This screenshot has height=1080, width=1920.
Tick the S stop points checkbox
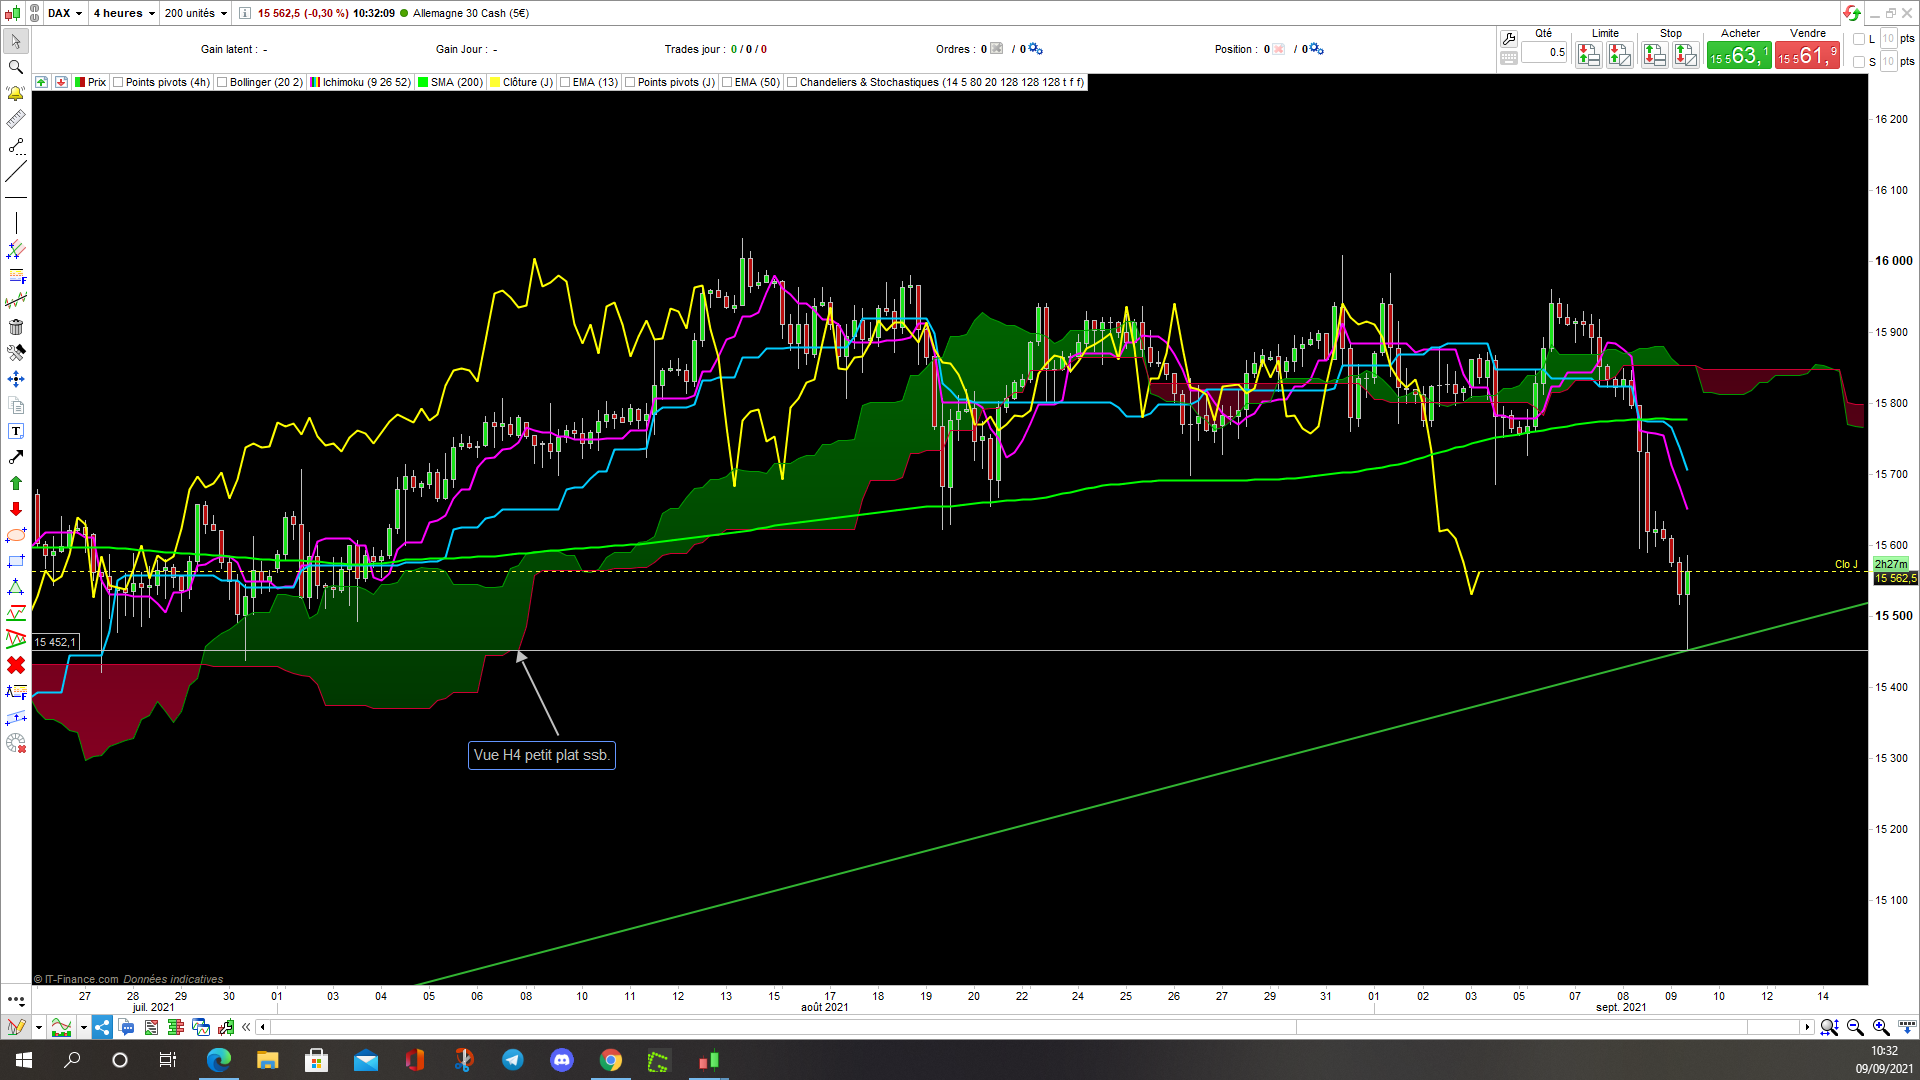[1859, 62]
